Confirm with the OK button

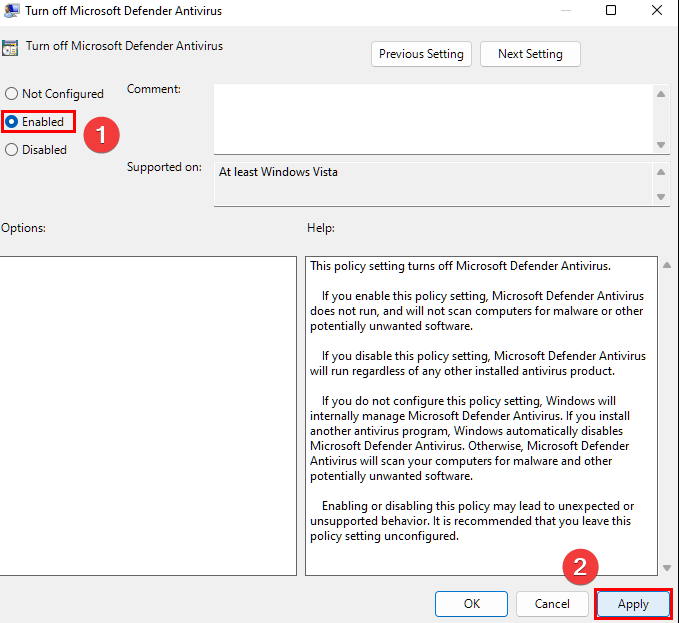point(471,604)
